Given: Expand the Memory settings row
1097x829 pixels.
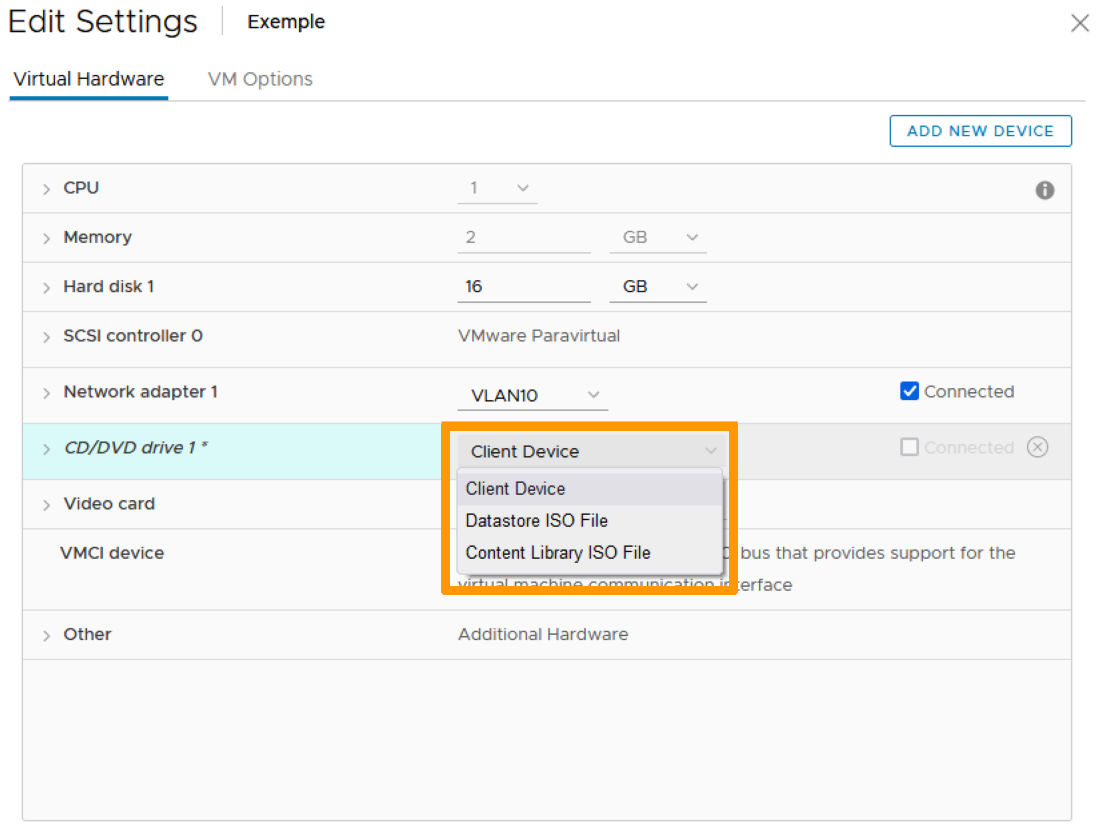Looking at the screenshot, I should (x=46, y=238).
